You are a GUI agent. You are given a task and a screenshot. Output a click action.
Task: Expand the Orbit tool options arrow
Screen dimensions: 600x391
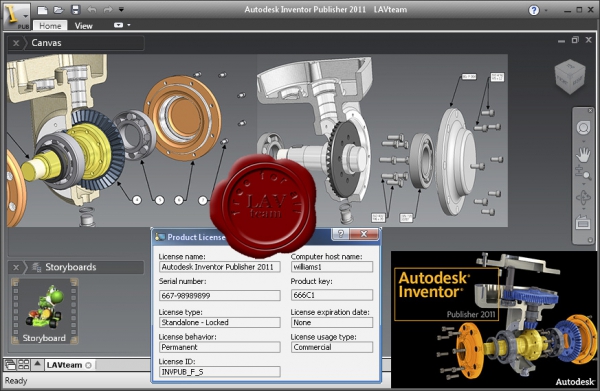click(583, 209)
